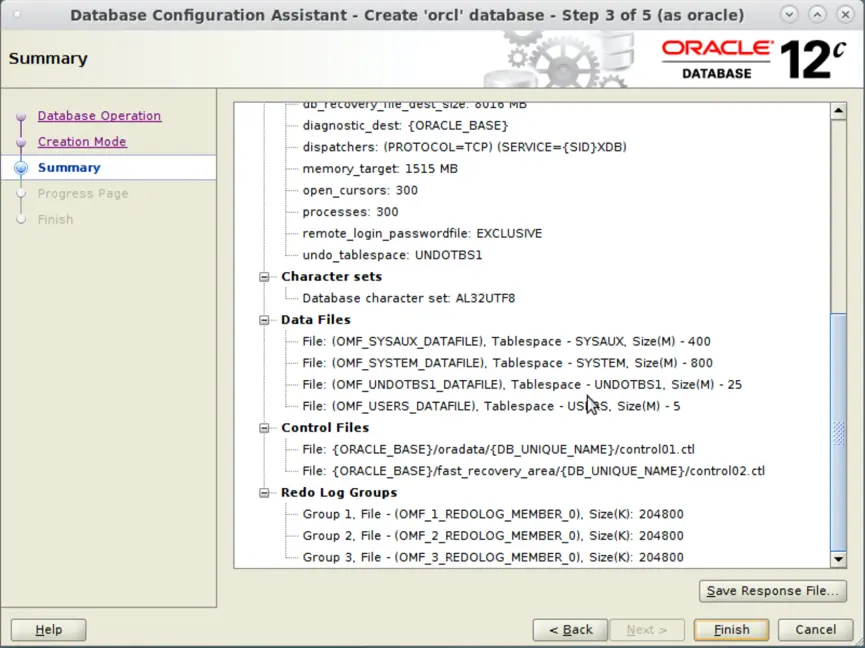Screen dimensions: 865x648
Task: Click the 'Character sets' heading label
Action: (332, 277)
